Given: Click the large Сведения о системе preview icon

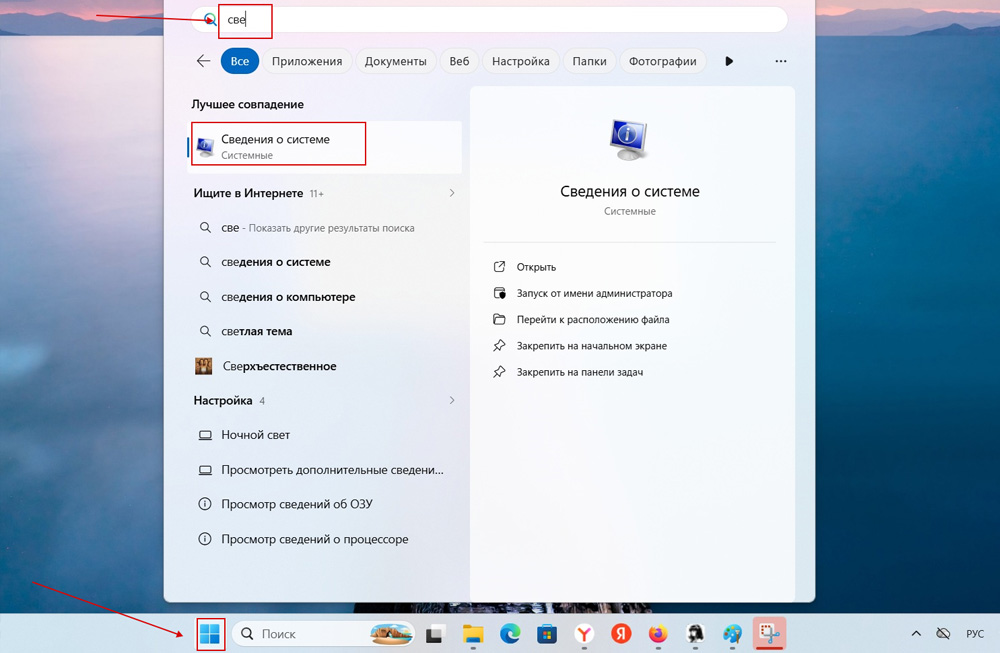Looking at the screenshot, I should click(x=628, y=140).
